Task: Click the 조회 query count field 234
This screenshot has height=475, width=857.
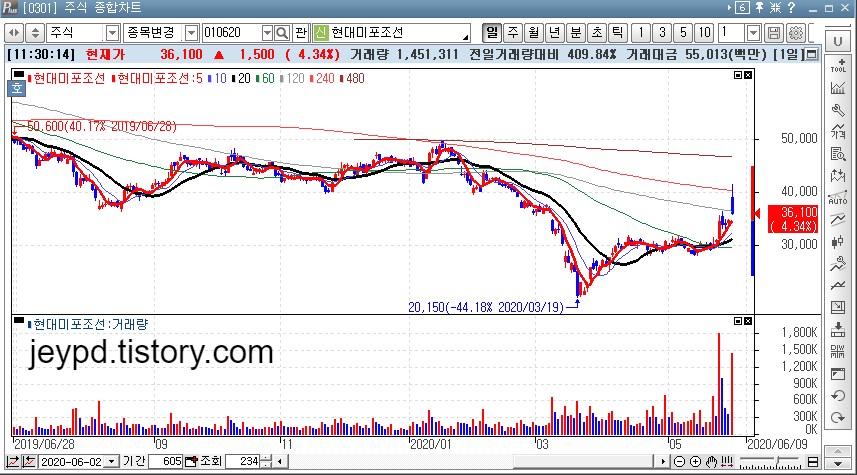Action: (x=243, y=462)
